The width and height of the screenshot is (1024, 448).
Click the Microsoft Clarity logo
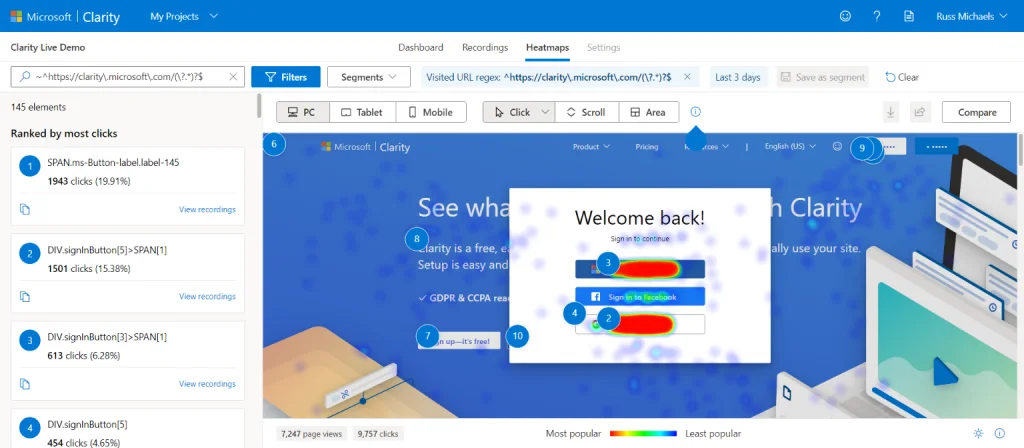65,16
